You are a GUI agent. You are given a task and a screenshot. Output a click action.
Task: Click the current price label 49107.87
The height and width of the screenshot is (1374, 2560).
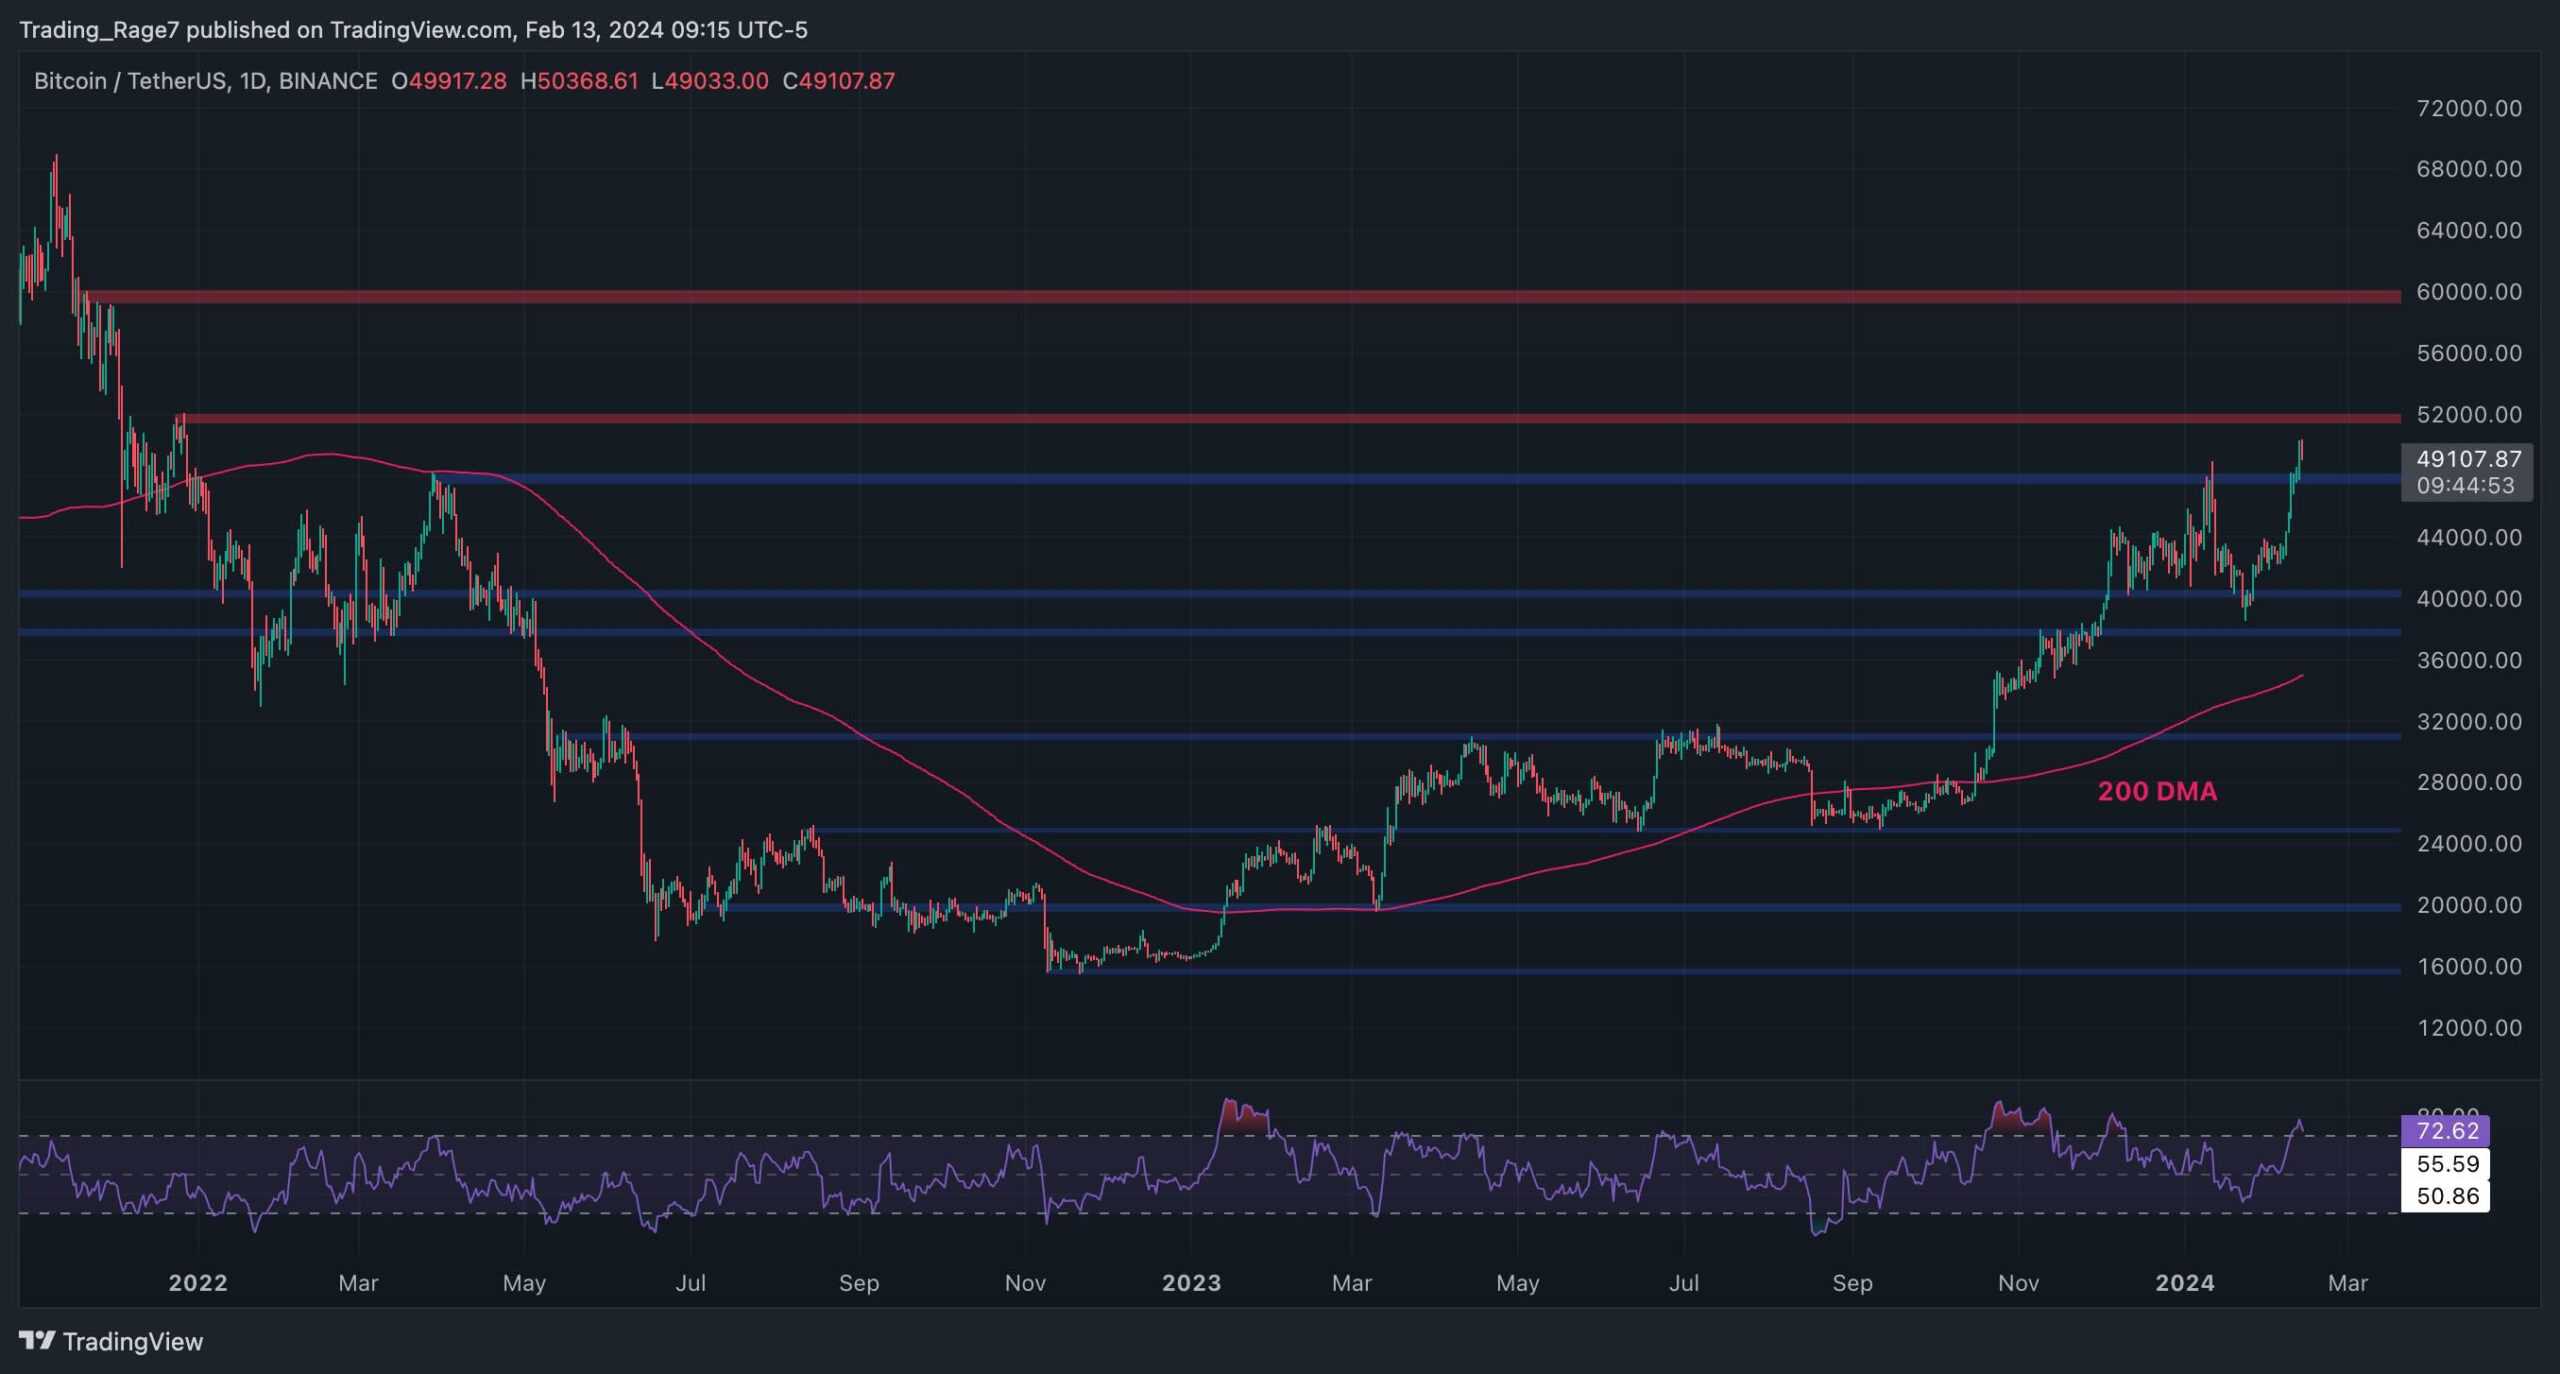tap(2469, 459)
